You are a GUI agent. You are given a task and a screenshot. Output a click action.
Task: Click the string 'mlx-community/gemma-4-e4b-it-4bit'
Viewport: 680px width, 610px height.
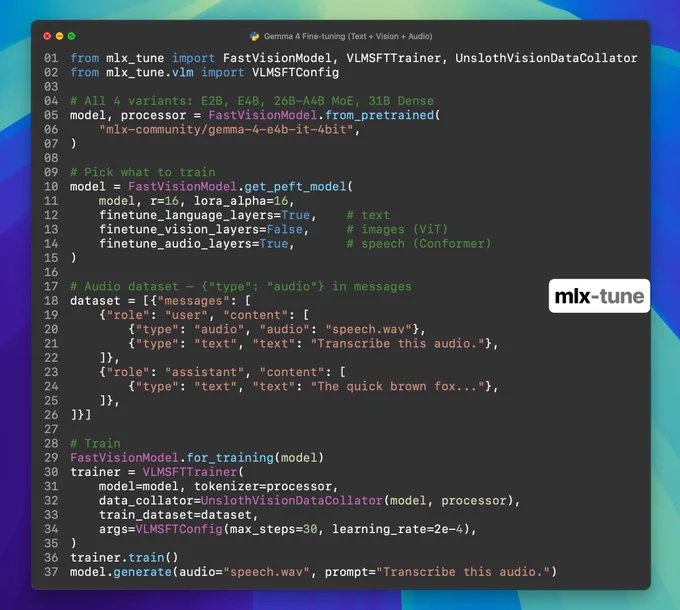(x=226, y=130)
